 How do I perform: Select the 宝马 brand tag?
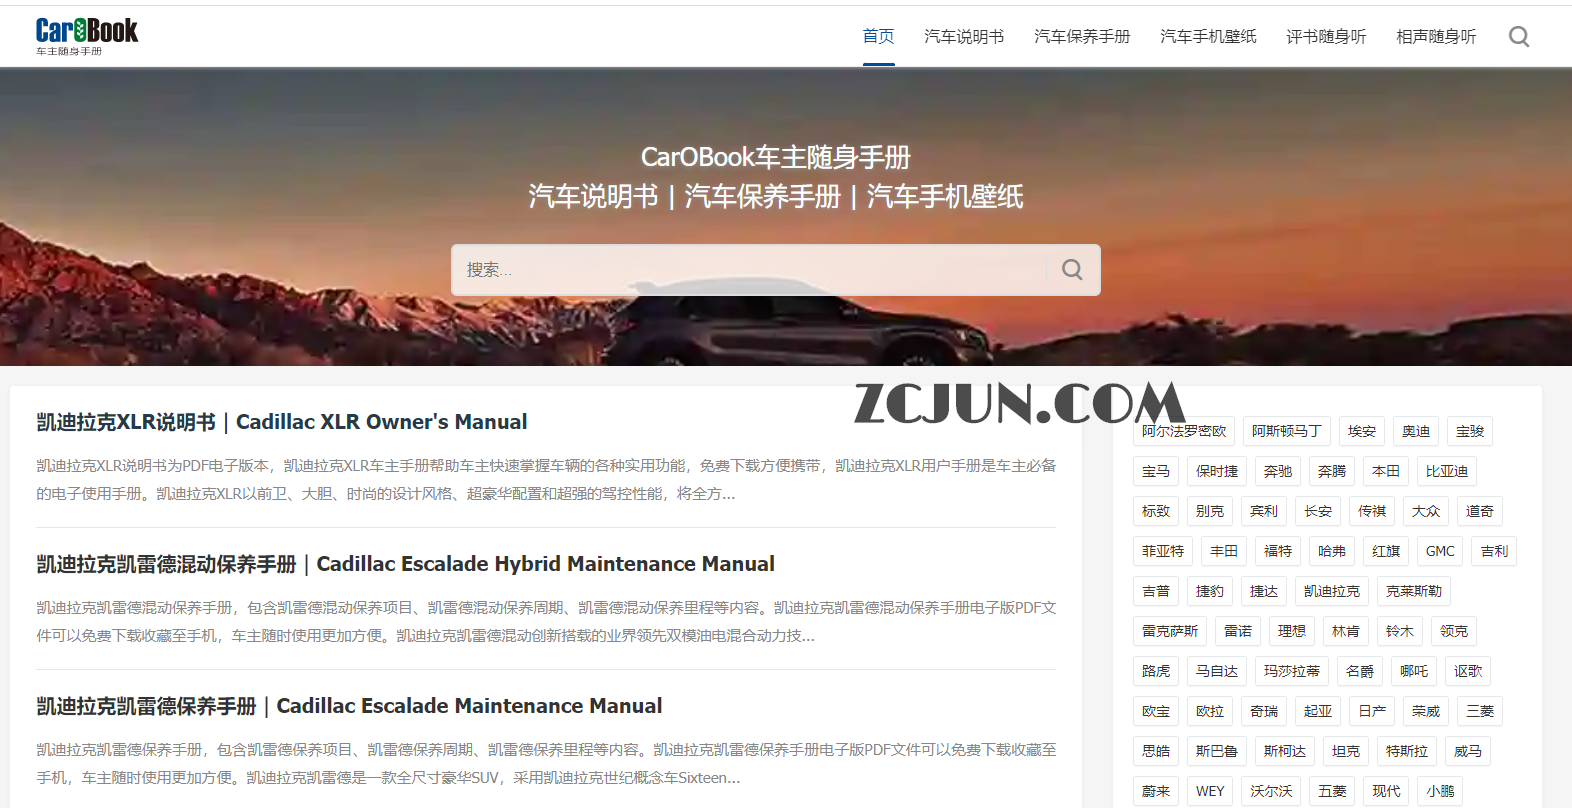click(1156, 471)
